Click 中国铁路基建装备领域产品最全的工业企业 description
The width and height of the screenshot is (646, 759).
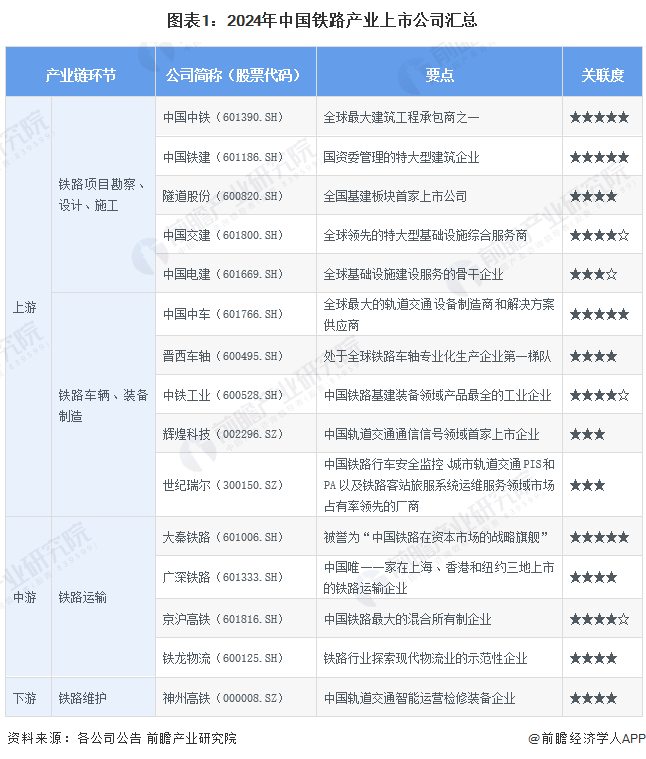437,395
